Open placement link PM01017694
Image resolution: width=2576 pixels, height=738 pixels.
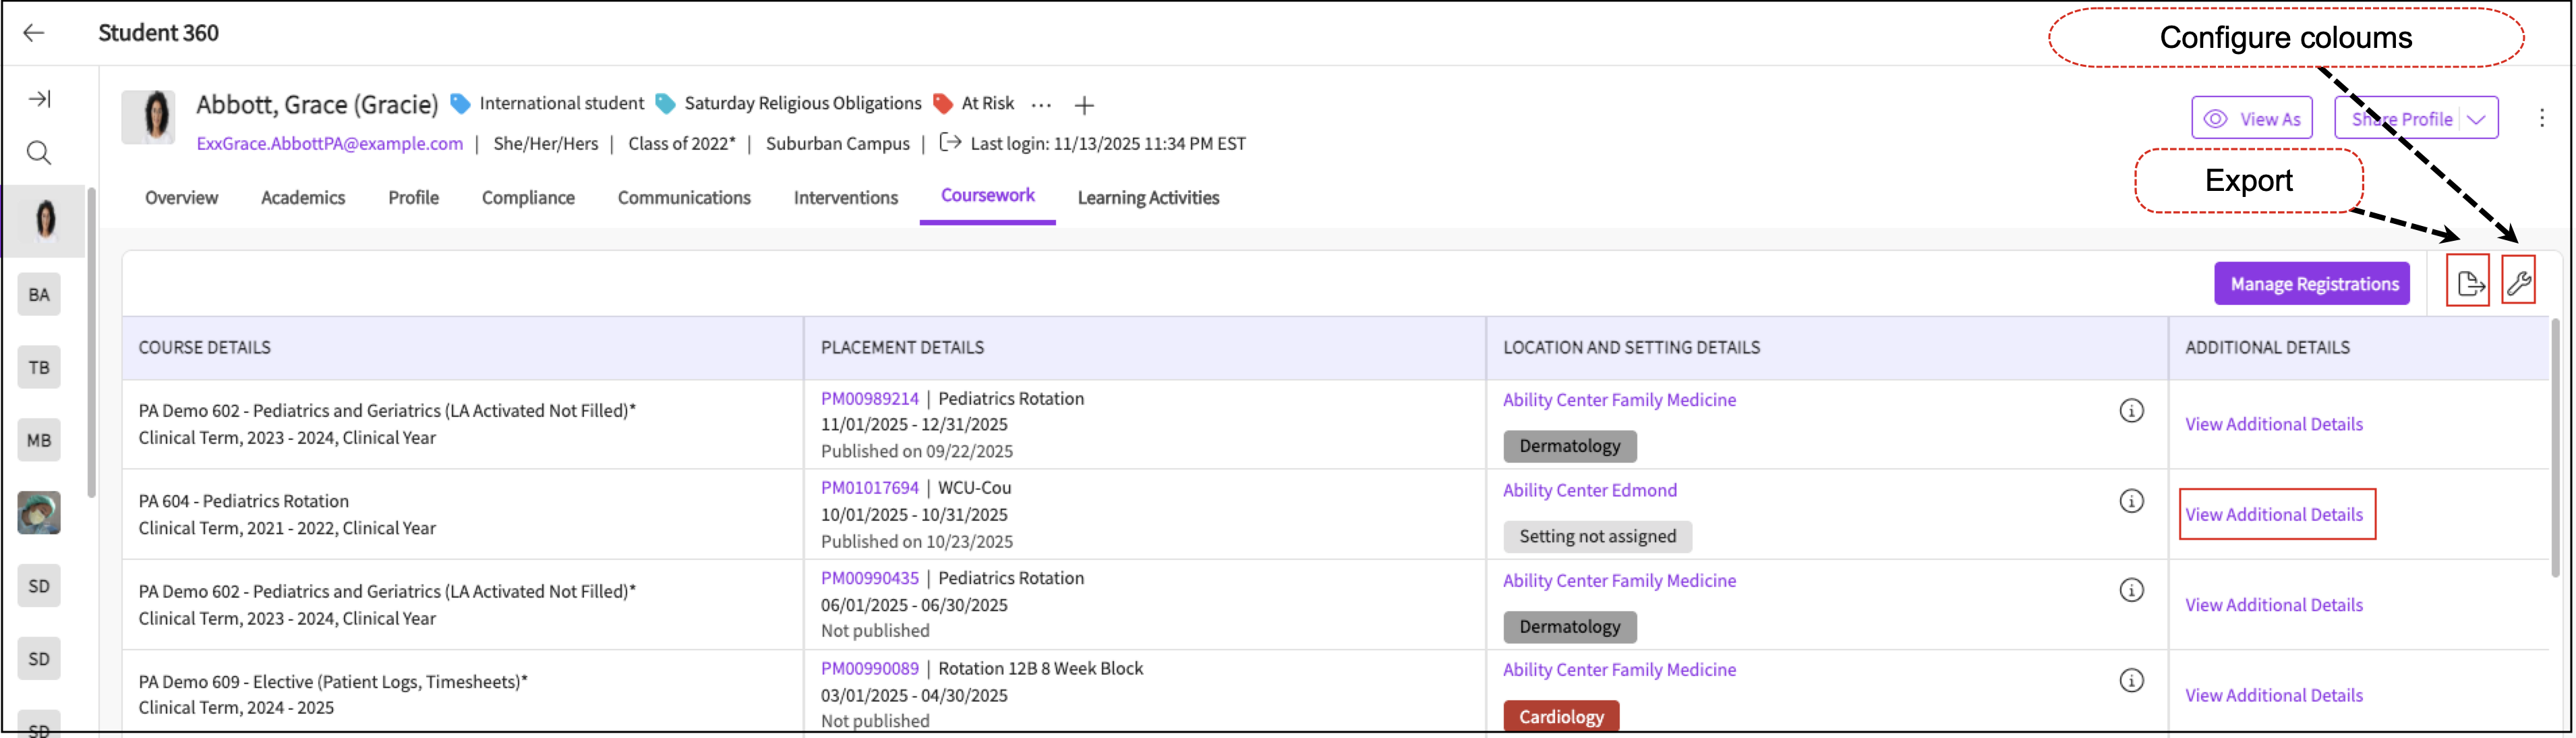pyautogui.click(x=869, y=488)
